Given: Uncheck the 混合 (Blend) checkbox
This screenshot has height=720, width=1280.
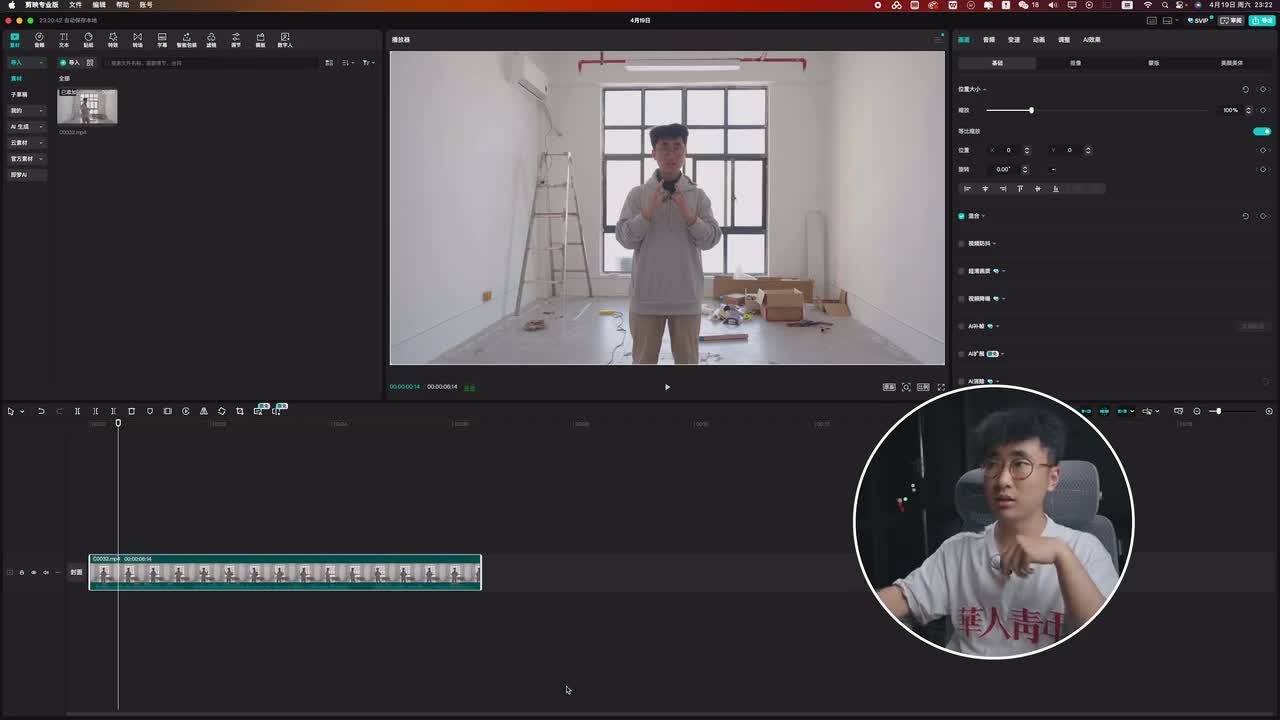Looking at the screenshot, I should point(962,216).
